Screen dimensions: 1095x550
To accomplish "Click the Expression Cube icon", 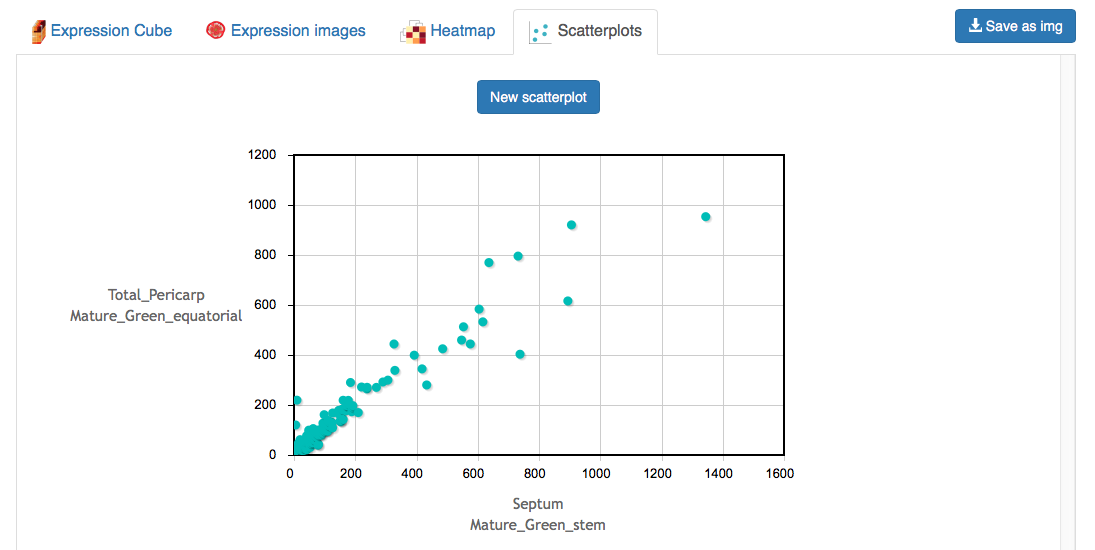I will (x=38, y=31).
